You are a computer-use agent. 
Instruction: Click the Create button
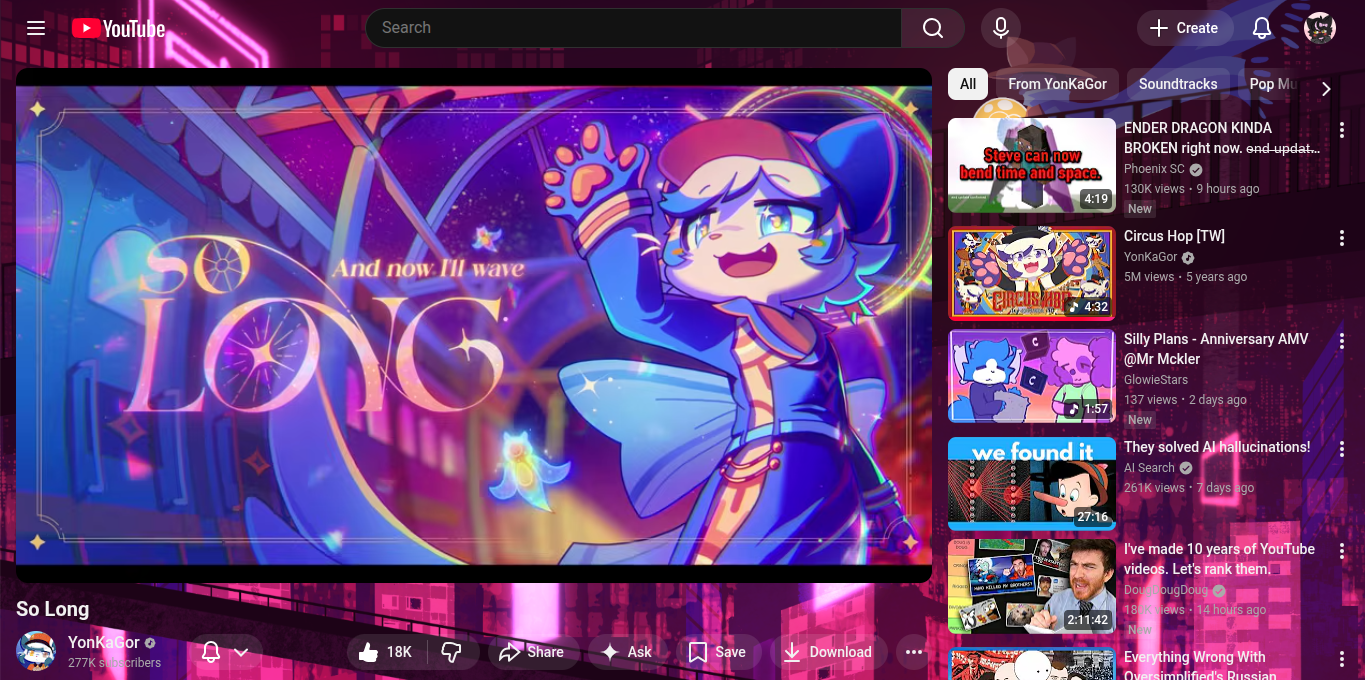1183,28
